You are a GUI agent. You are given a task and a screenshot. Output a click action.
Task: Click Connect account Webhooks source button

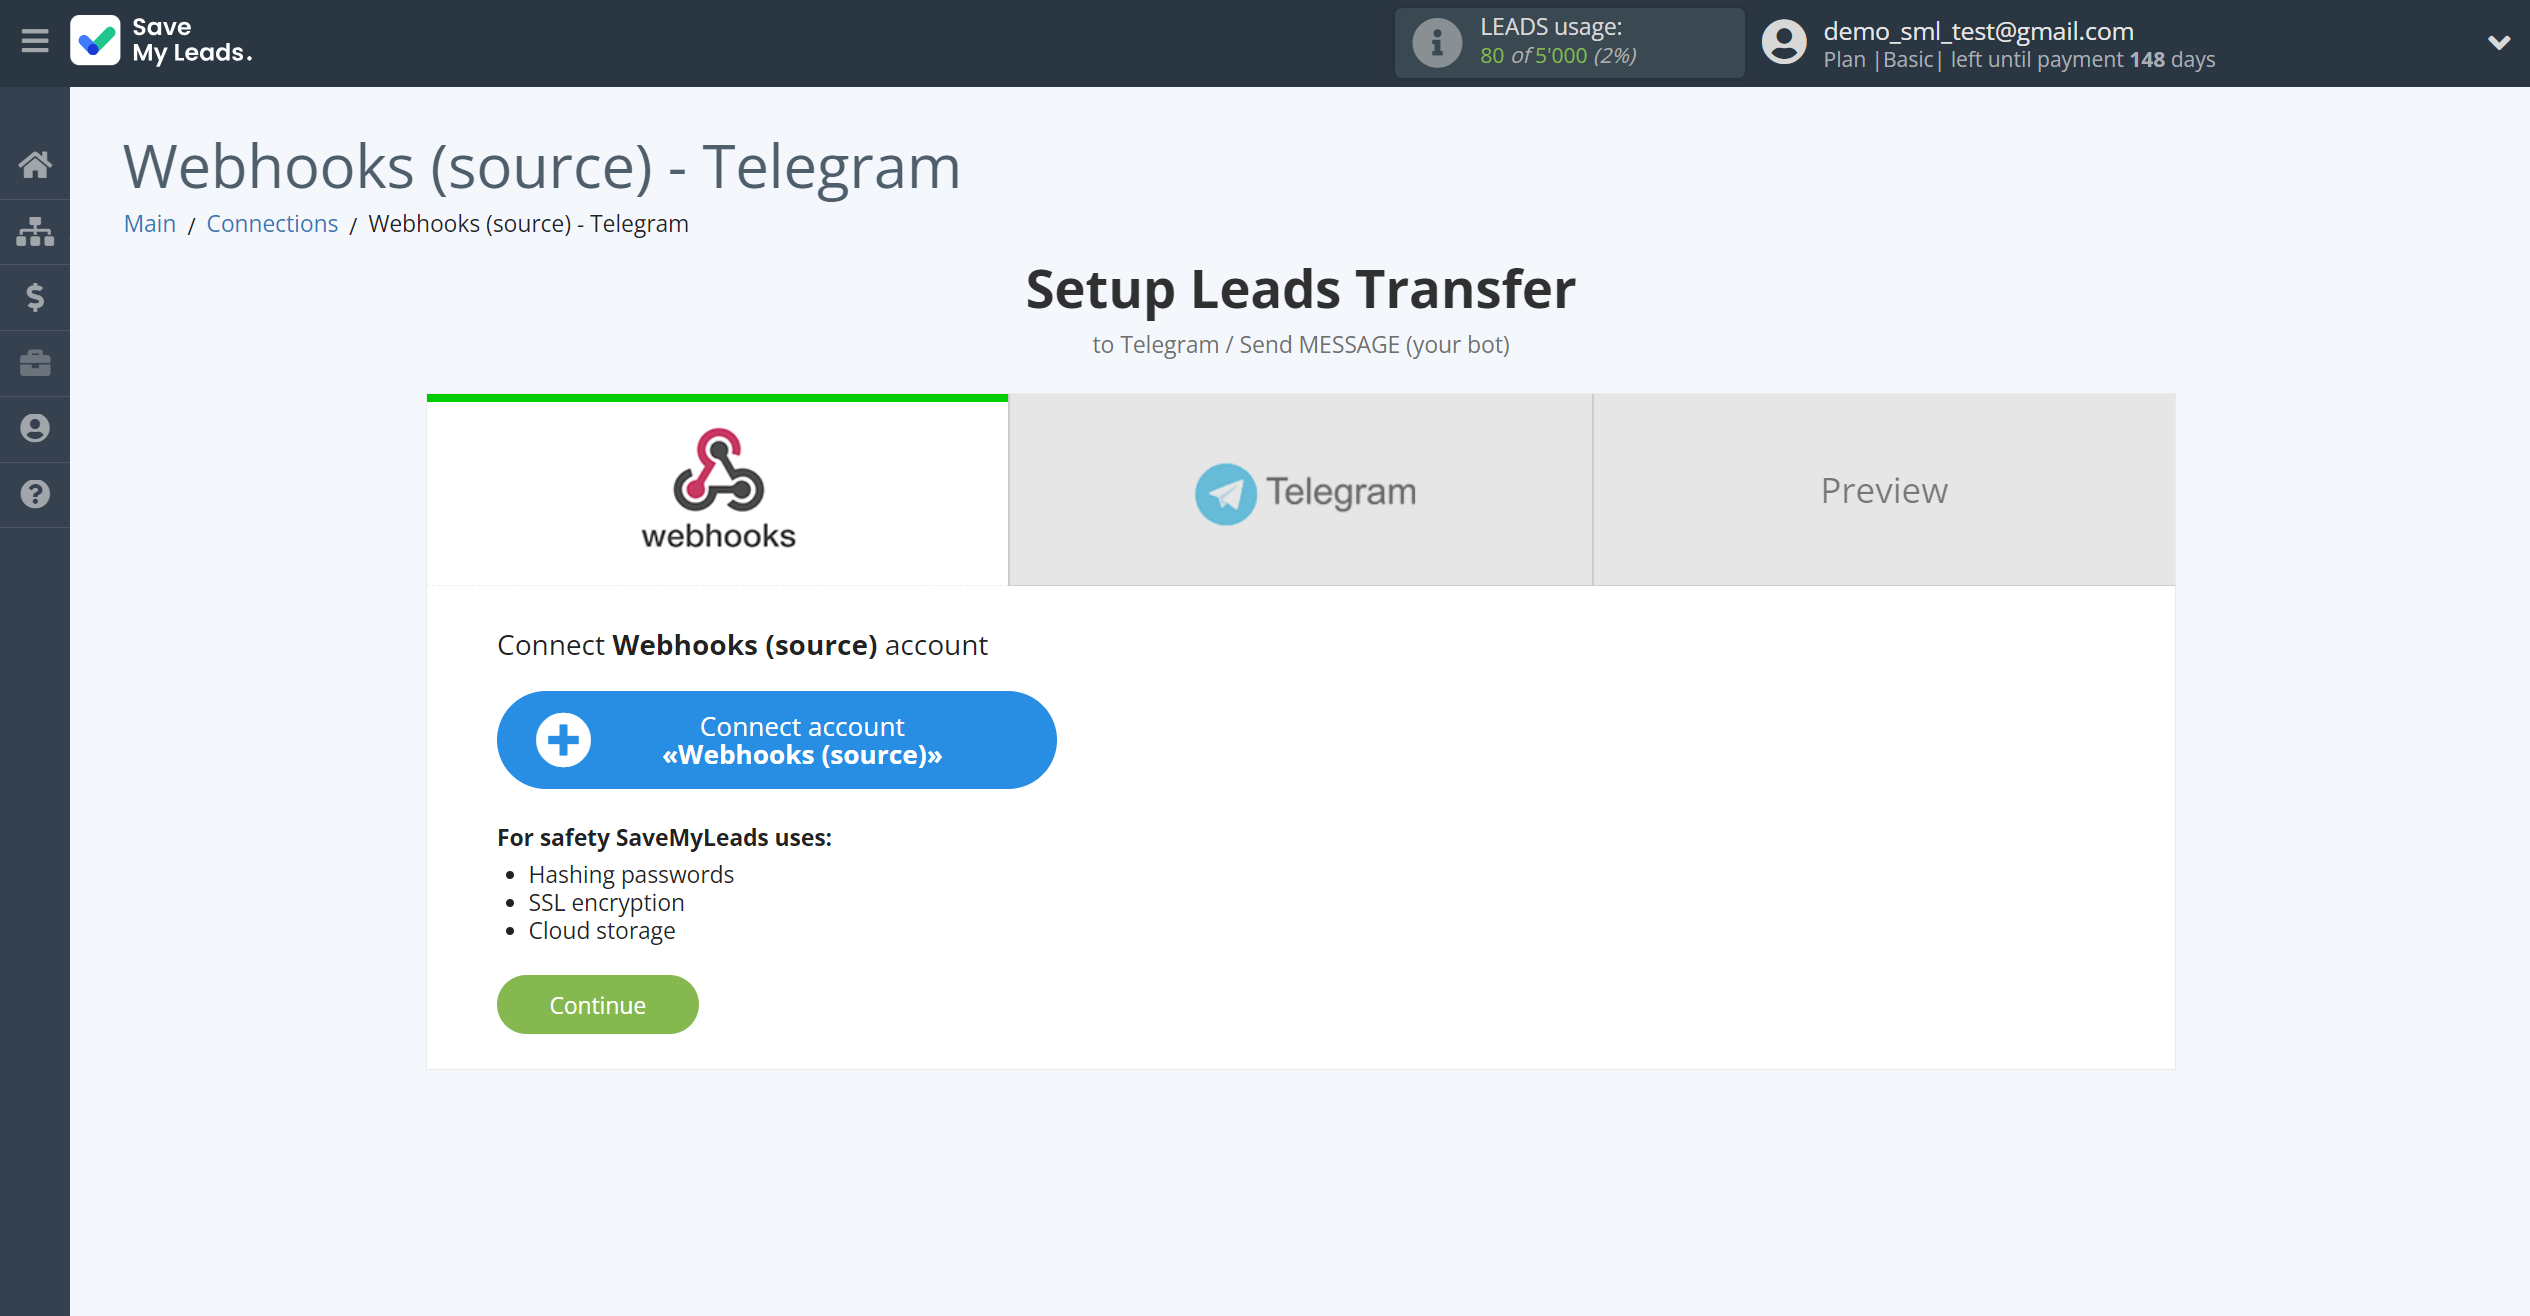pyautogui.click(x=775, y=740)
